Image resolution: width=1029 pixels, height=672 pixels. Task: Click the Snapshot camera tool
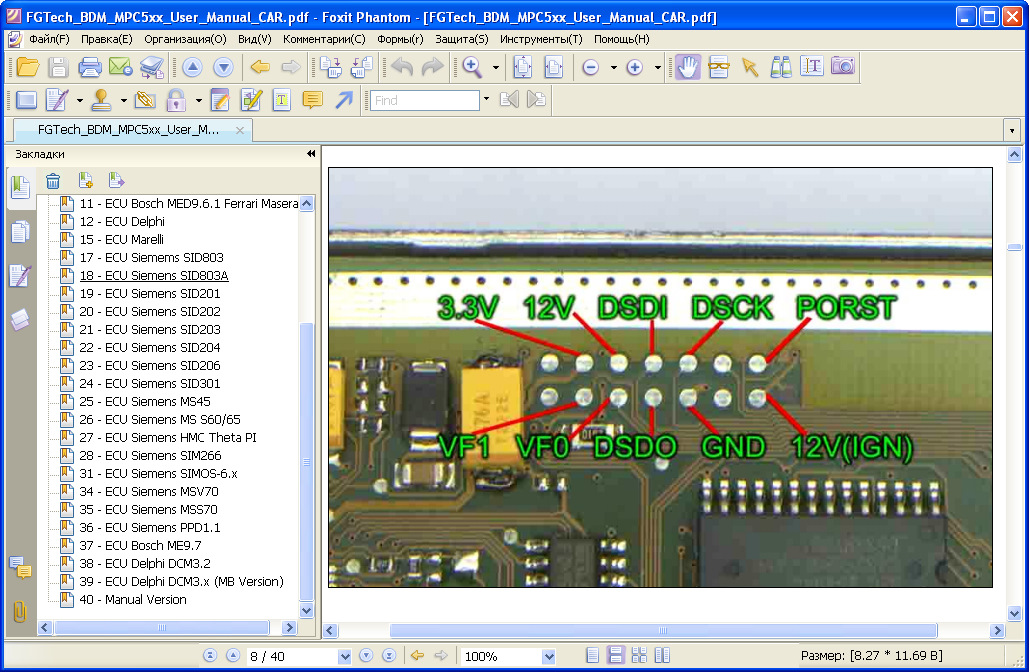(x=843, y=67)
